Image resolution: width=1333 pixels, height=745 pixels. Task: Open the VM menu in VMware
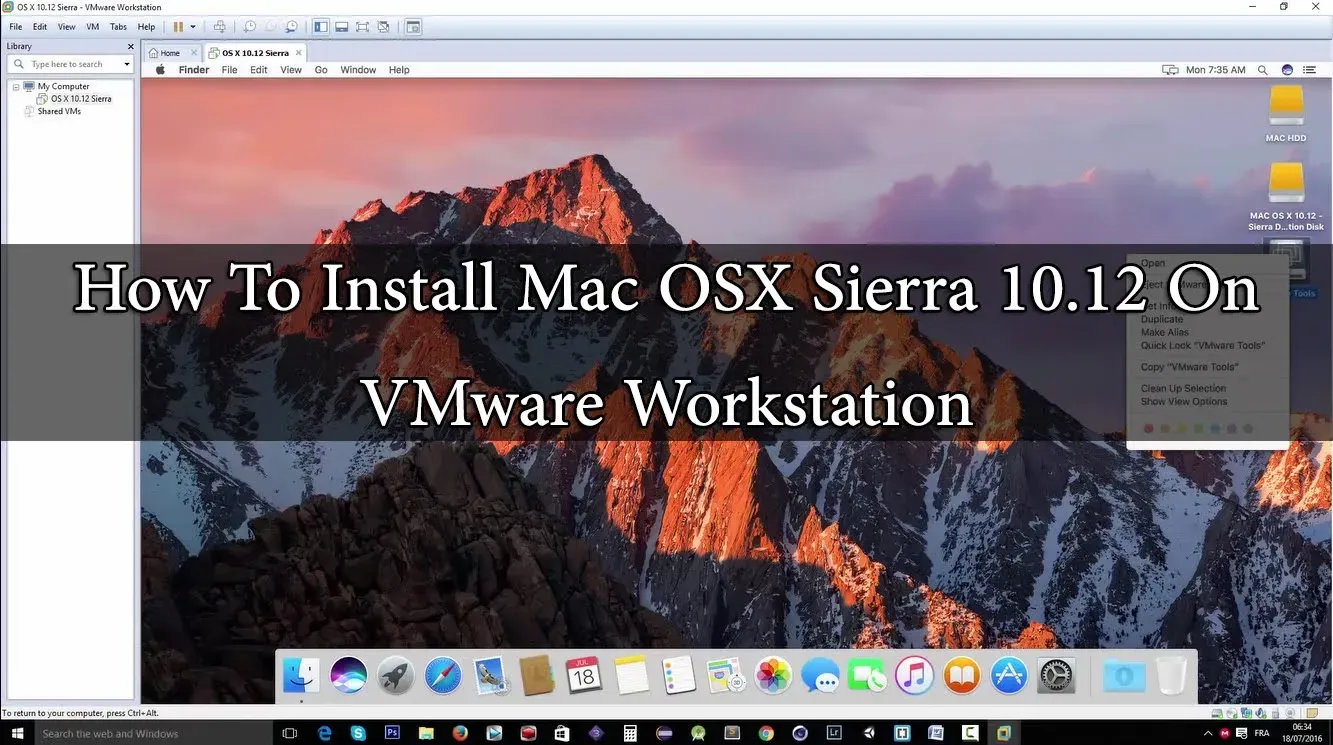(x=92, y=27)
